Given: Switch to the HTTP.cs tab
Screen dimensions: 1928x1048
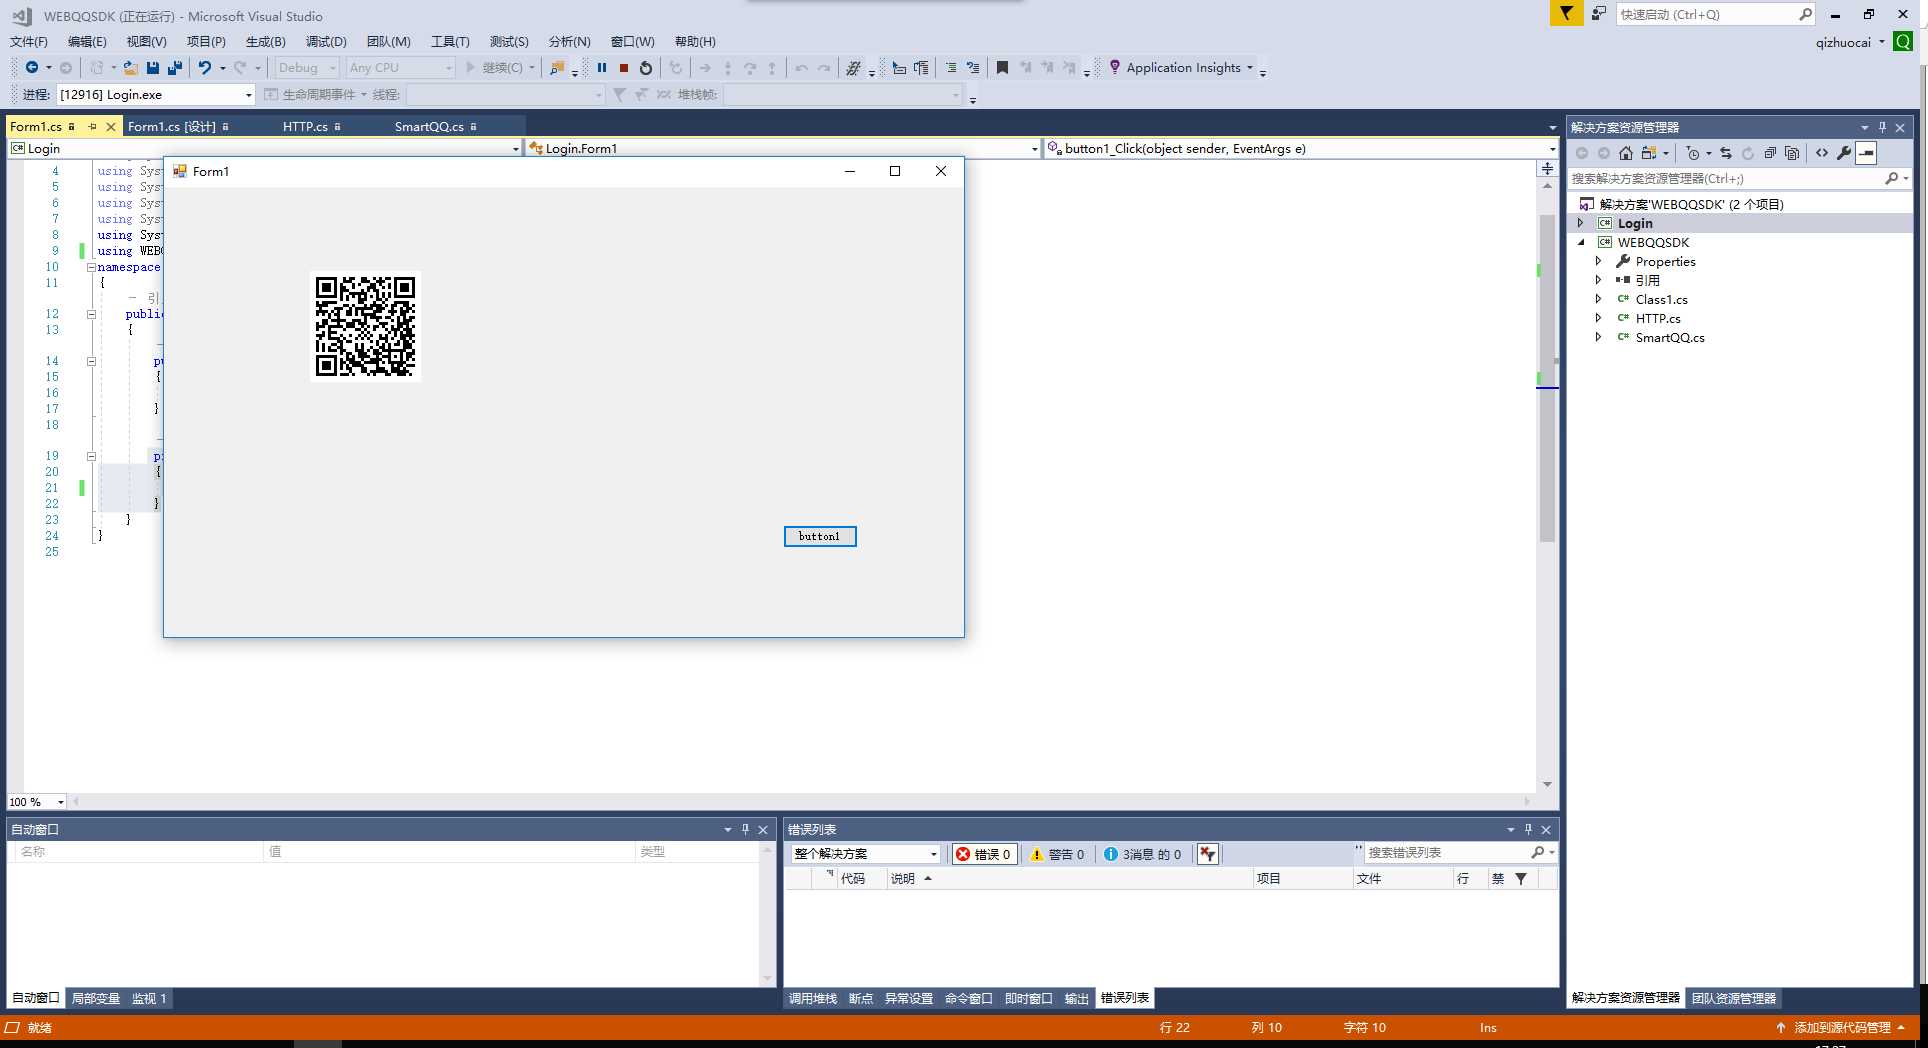Looking at the screenshot, I should (305, 127).
